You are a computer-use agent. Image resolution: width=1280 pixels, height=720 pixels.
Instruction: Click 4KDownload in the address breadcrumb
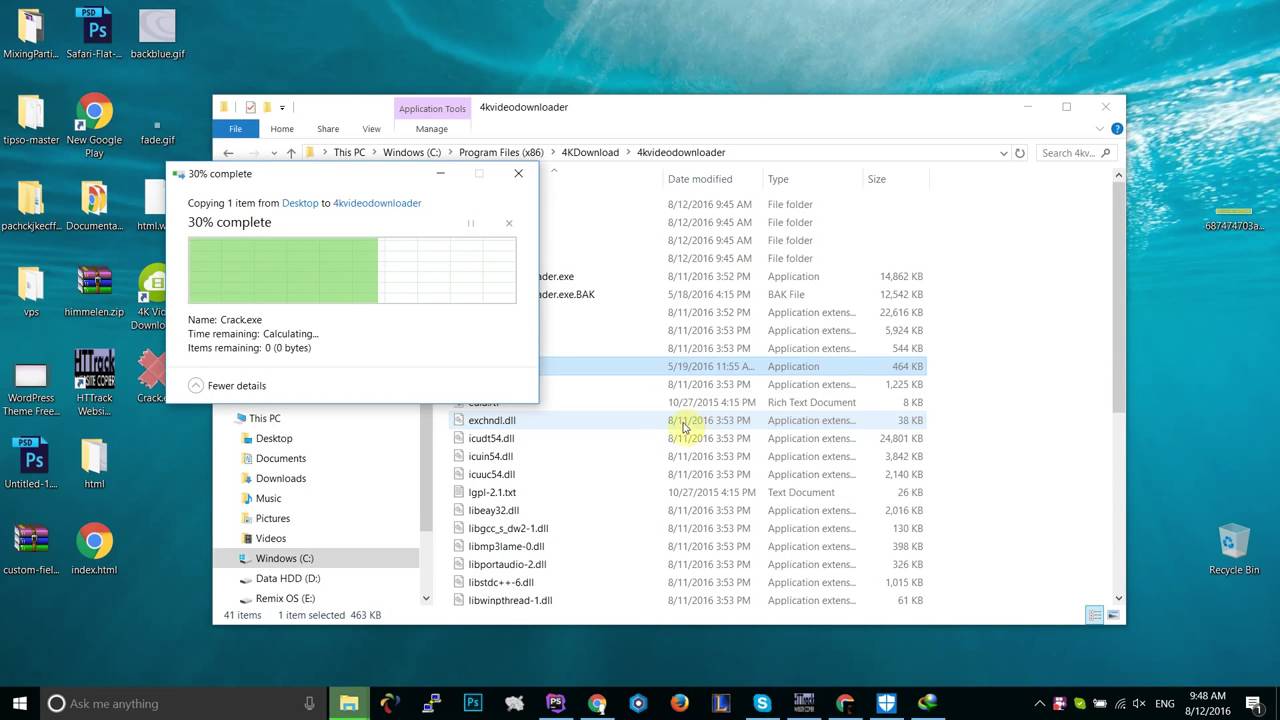590,153
